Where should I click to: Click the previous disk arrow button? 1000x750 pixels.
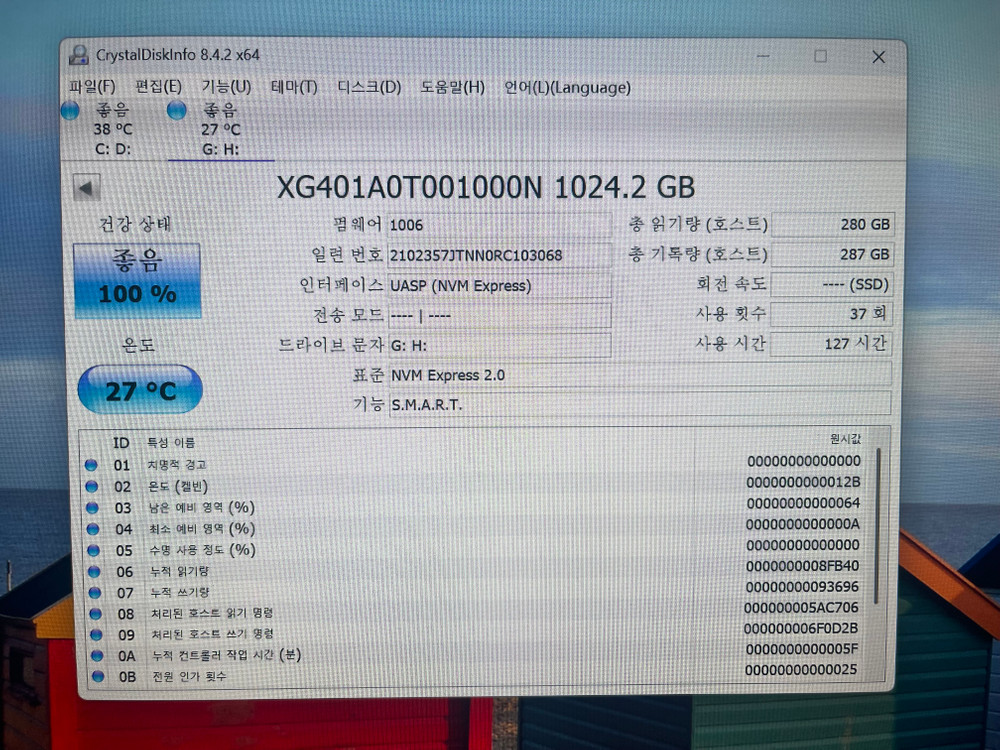(87, 187)
